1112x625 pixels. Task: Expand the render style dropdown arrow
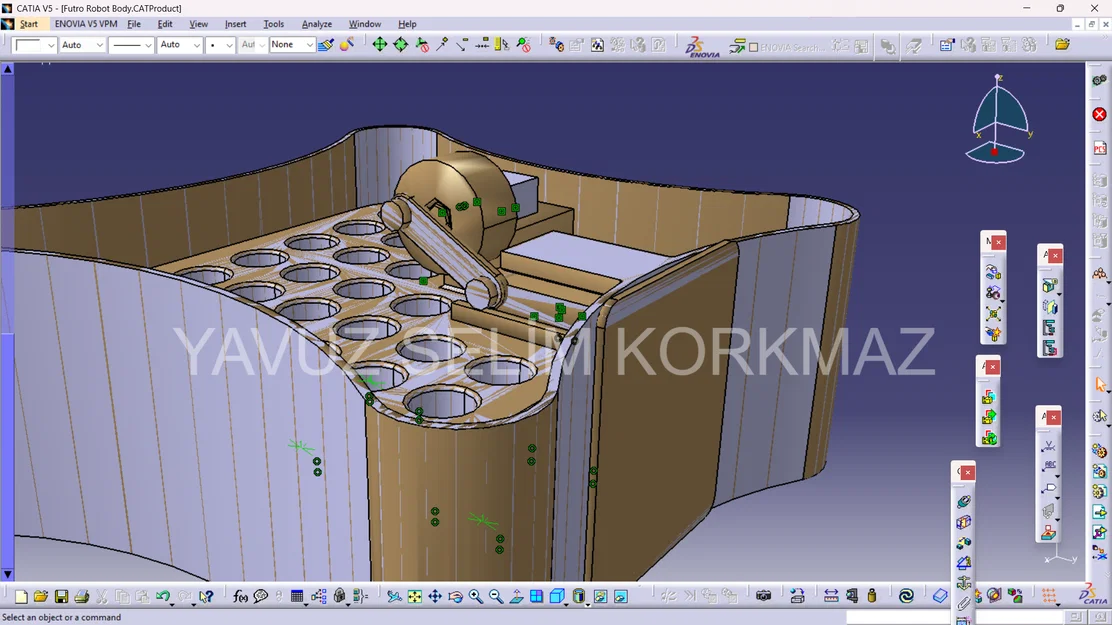pos(588,605)
